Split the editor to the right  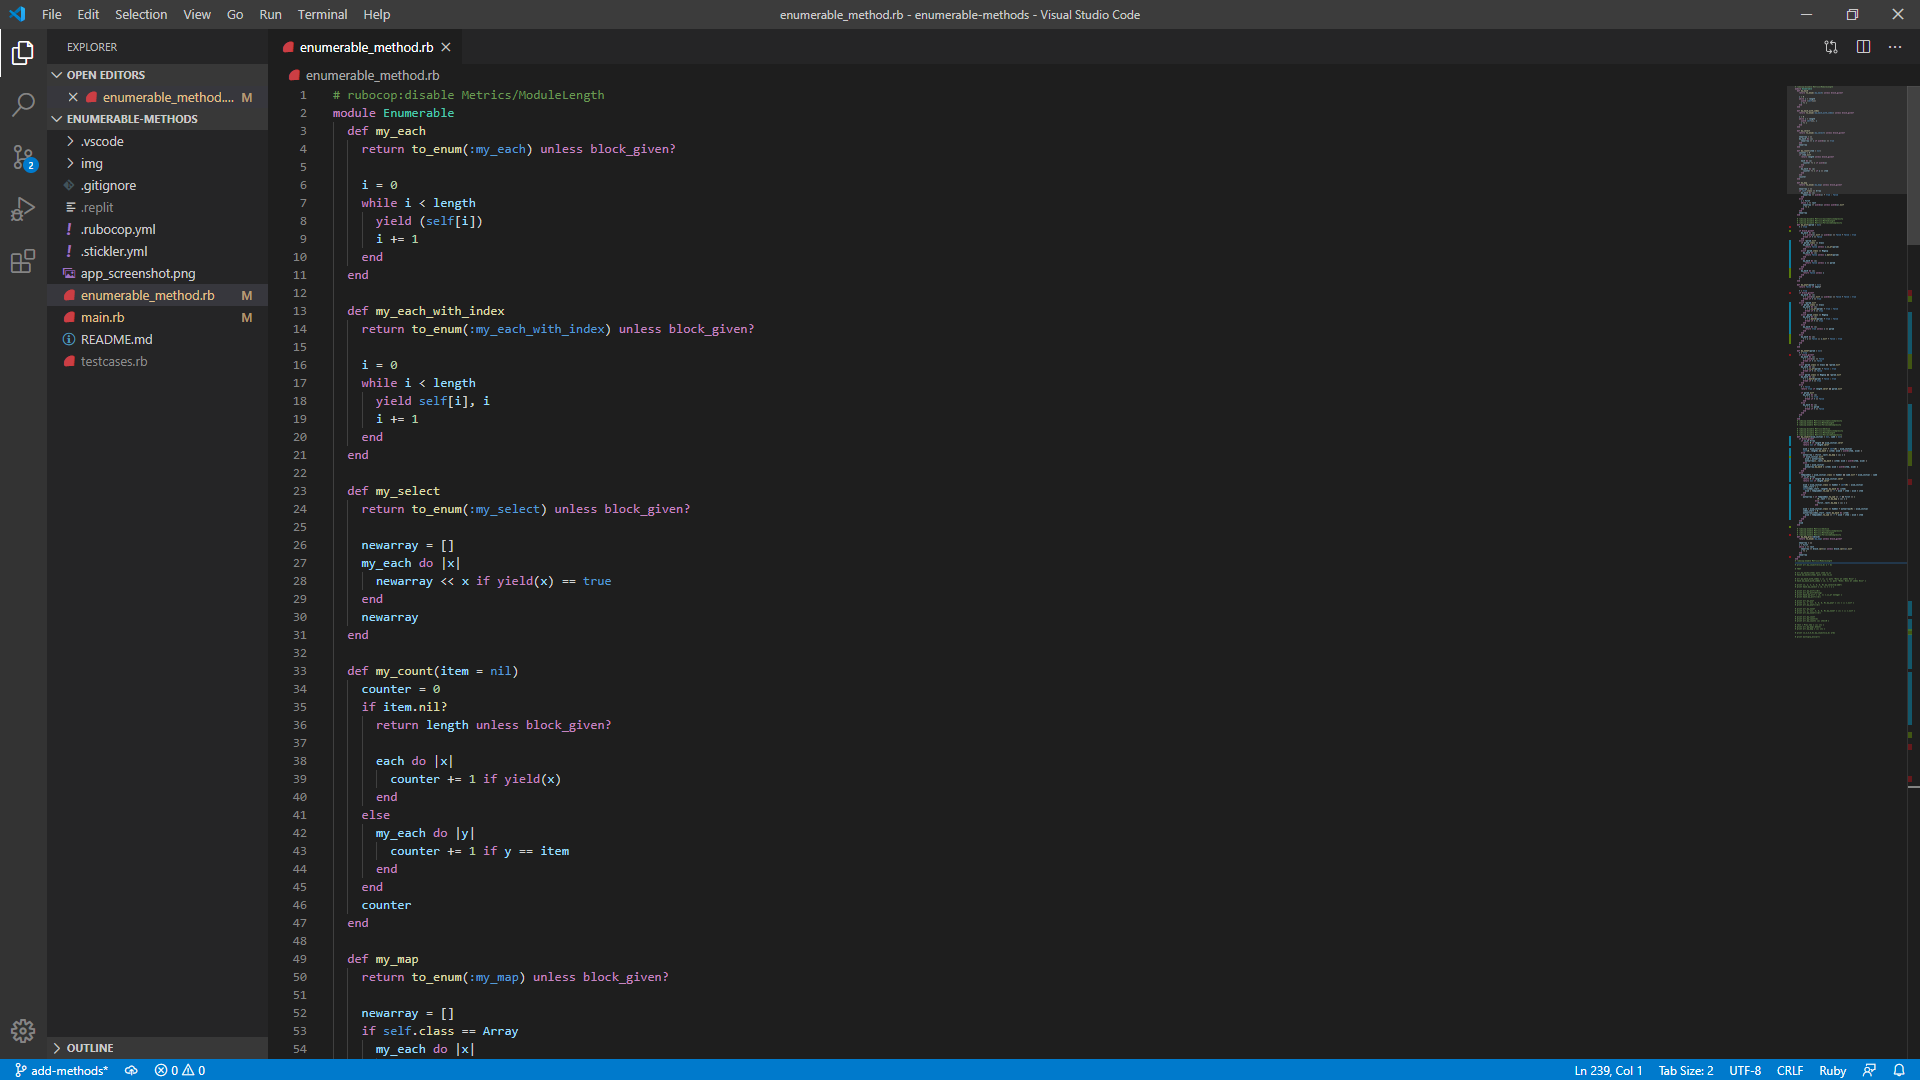tap(1863, 47)
